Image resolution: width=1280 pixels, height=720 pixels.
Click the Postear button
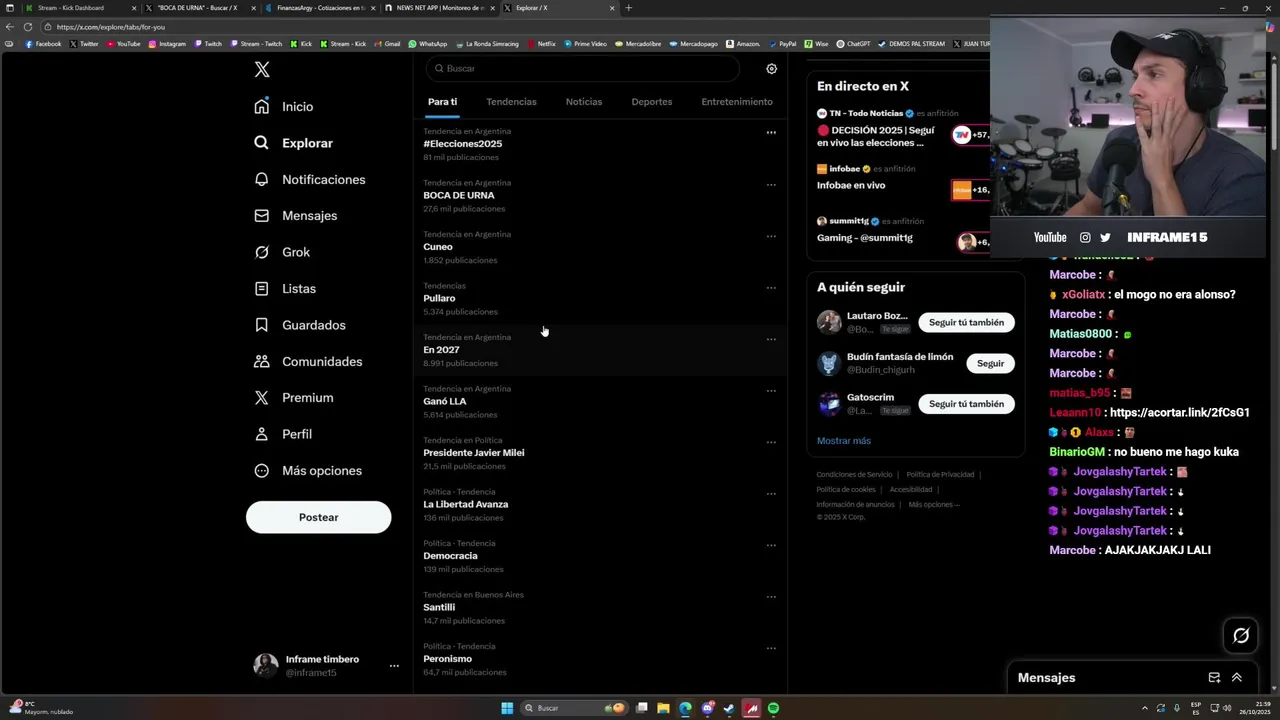pos(319,517)
